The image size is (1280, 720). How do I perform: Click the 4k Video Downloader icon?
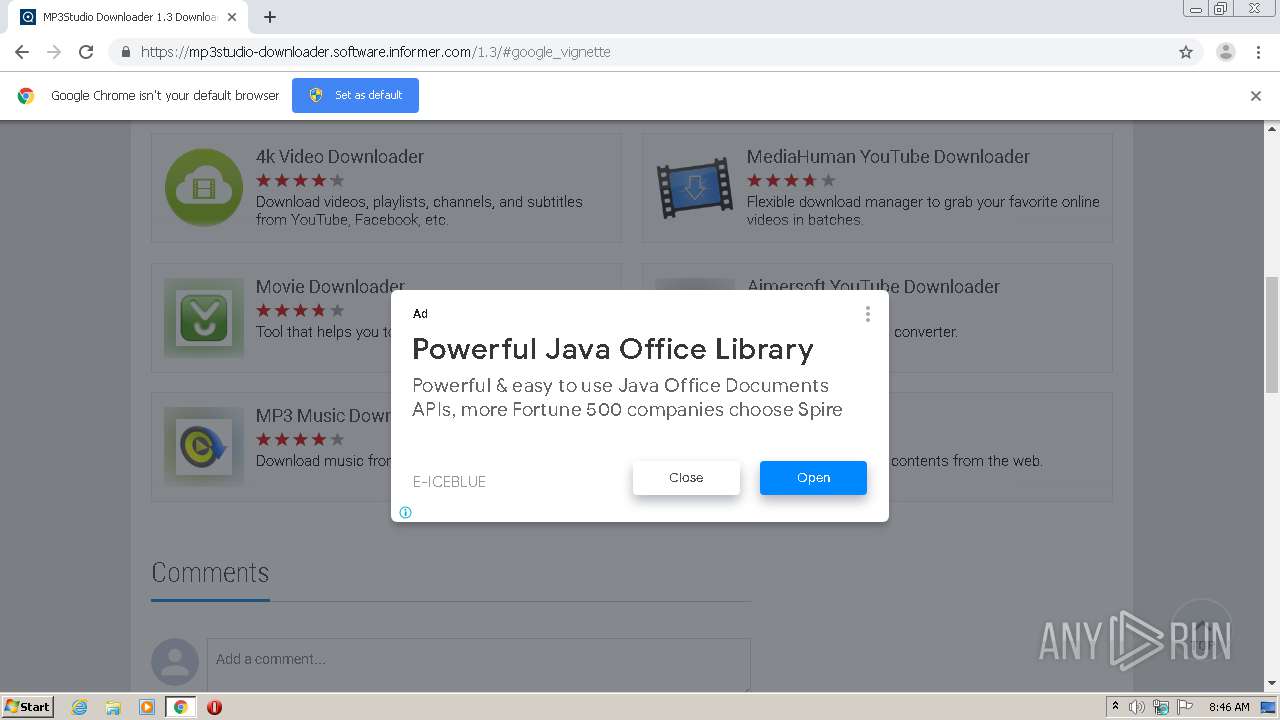click(204, 187)
